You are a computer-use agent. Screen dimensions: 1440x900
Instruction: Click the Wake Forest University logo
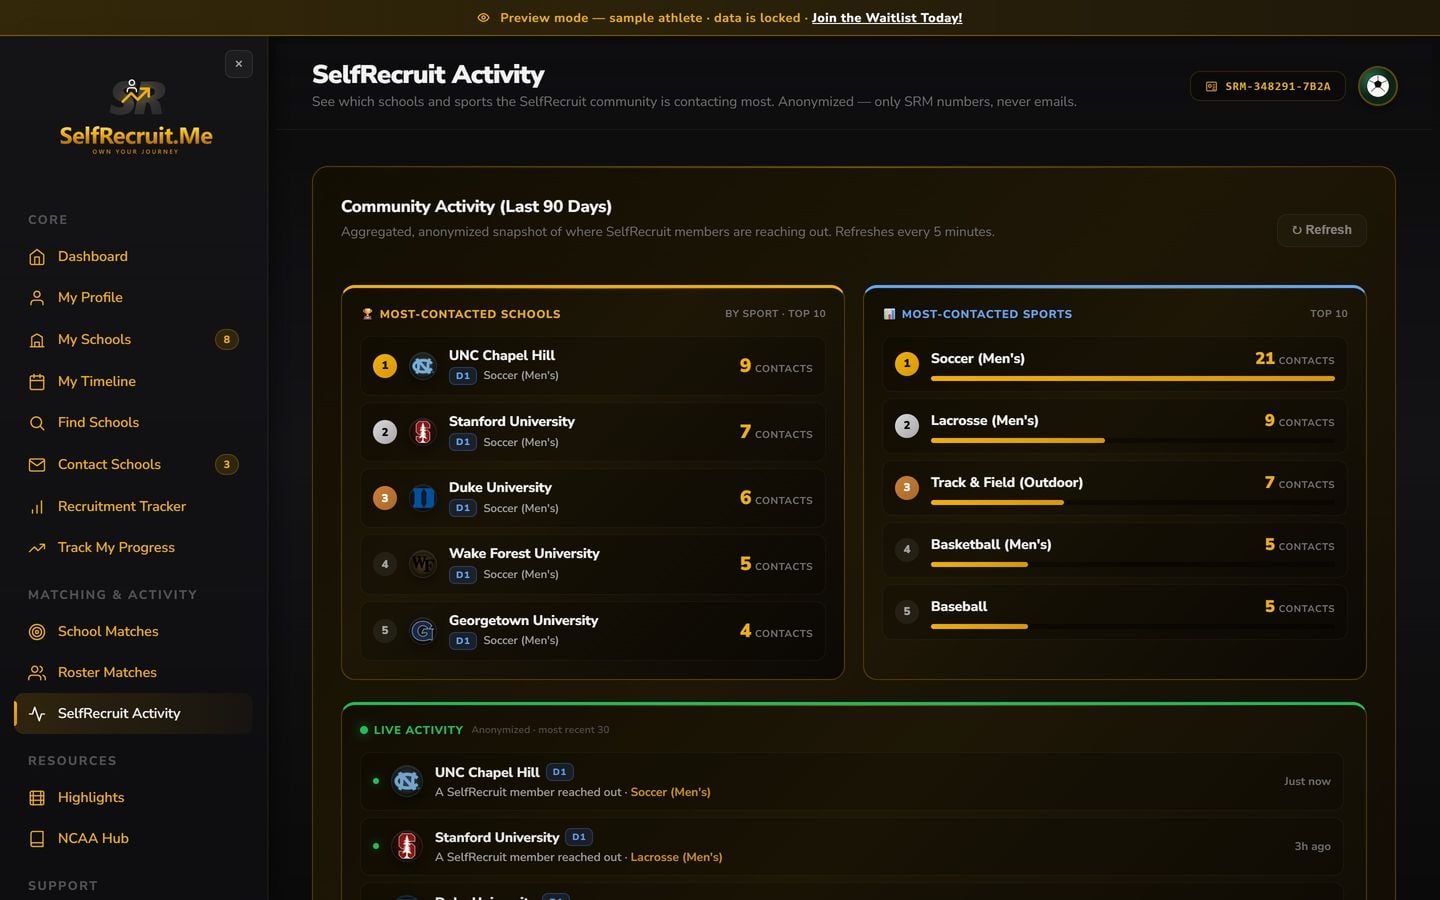pyautogui.click(x=423, y=564)
